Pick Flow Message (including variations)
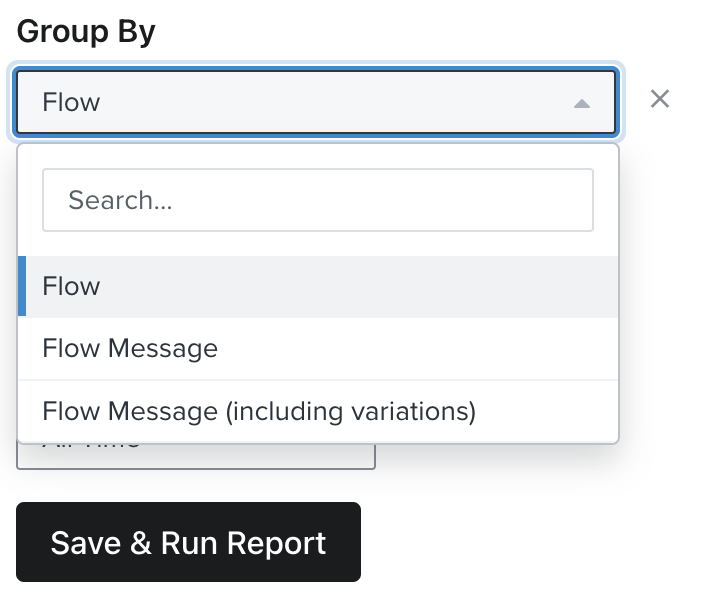Image resolution: width=714 pixels, height=604 pixels. [317, 411]
